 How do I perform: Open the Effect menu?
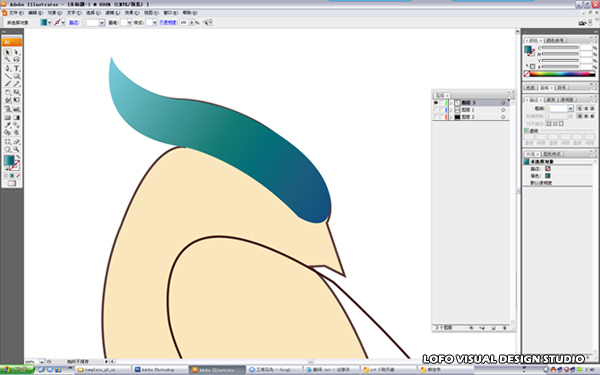tap(132, 13)
